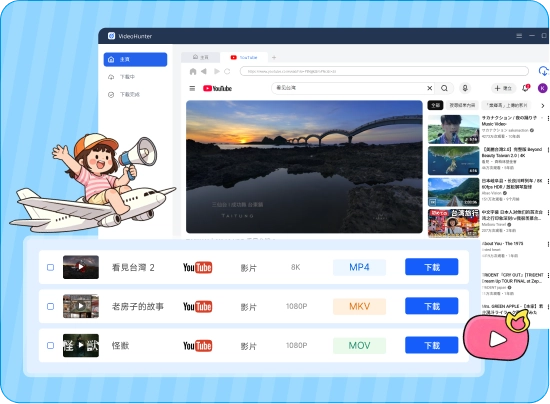Select the second filter chip beside All
The width and height of the screenshot is (550, 404).
462,105
